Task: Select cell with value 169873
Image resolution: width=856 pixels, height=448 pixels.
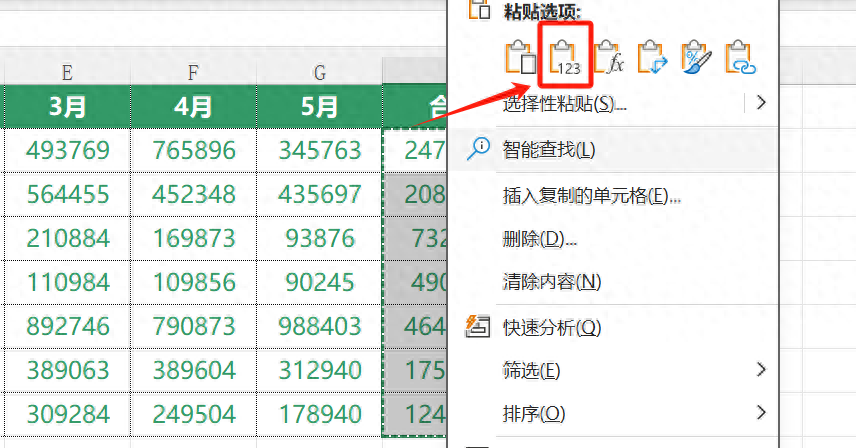Action: (193, 238)
